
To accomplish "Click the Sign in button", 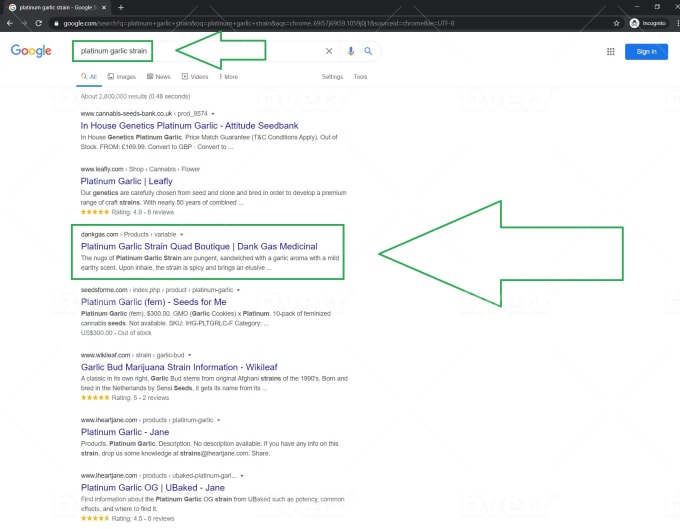I will point(646,52).
